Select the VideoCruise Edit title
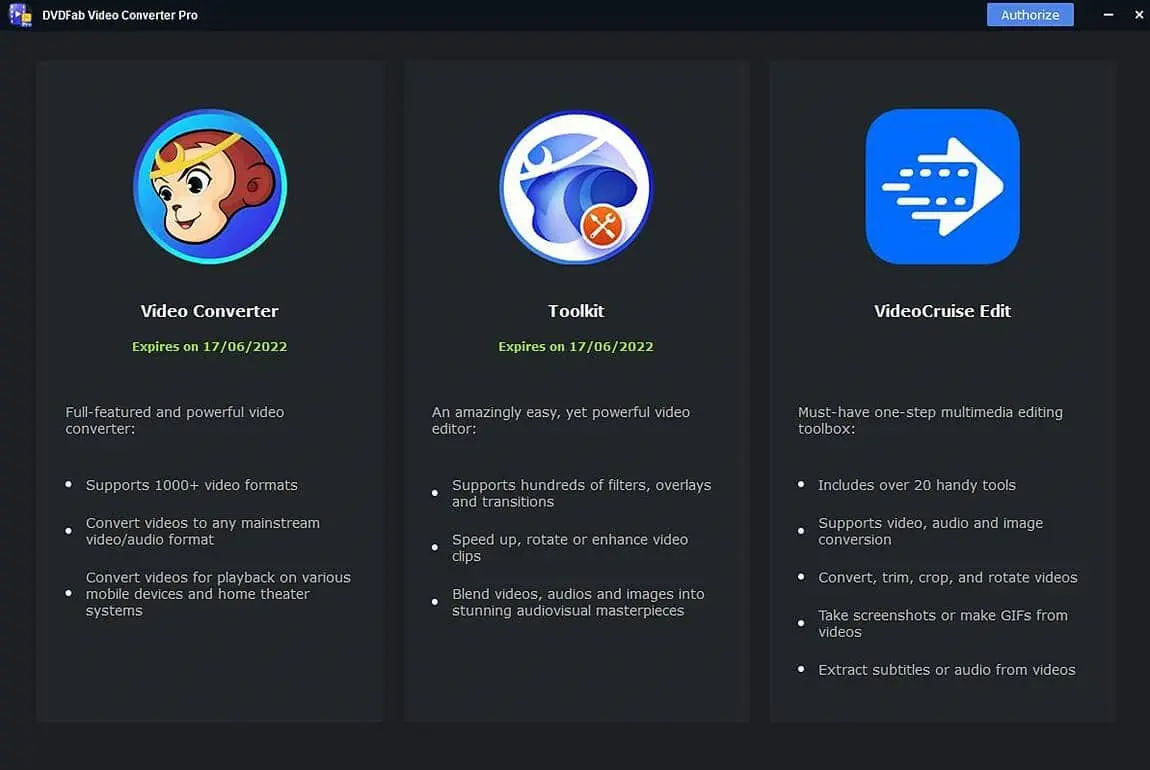Screen dimensions: 1150x770 (x=942, y=311)
